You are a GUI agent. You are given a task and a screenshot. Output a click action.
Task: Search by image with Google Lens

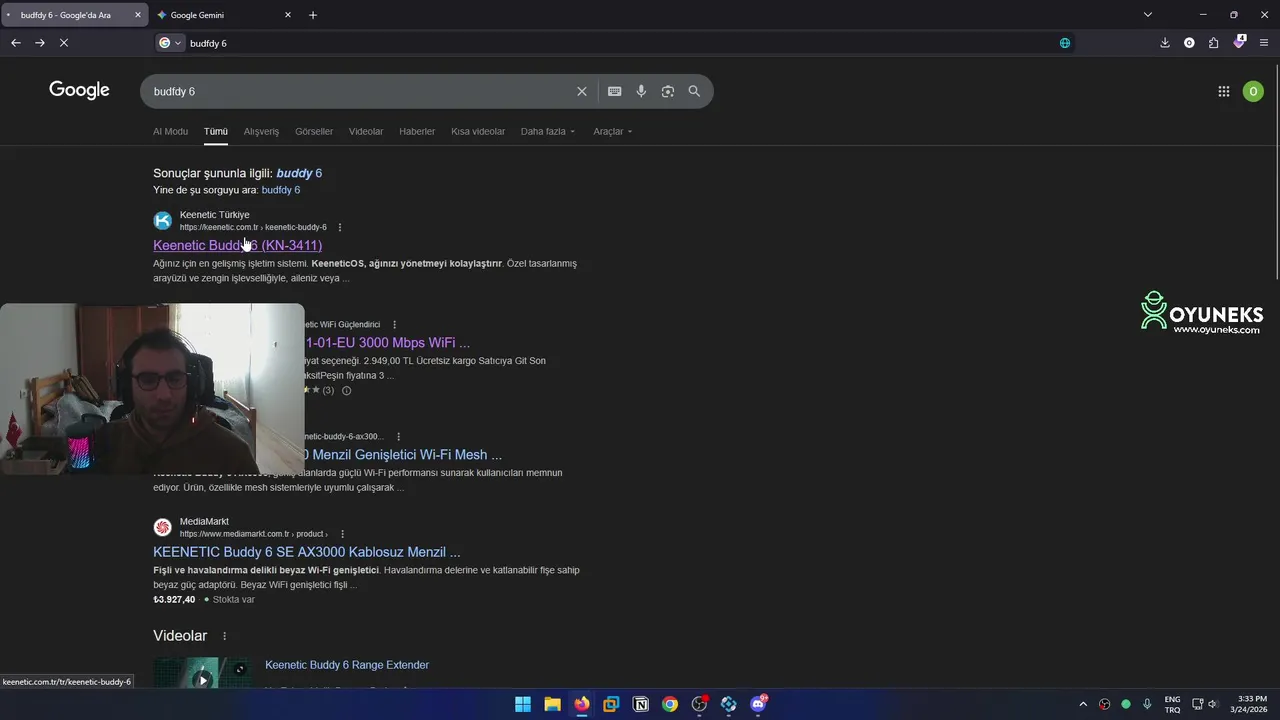pos(667,91)
